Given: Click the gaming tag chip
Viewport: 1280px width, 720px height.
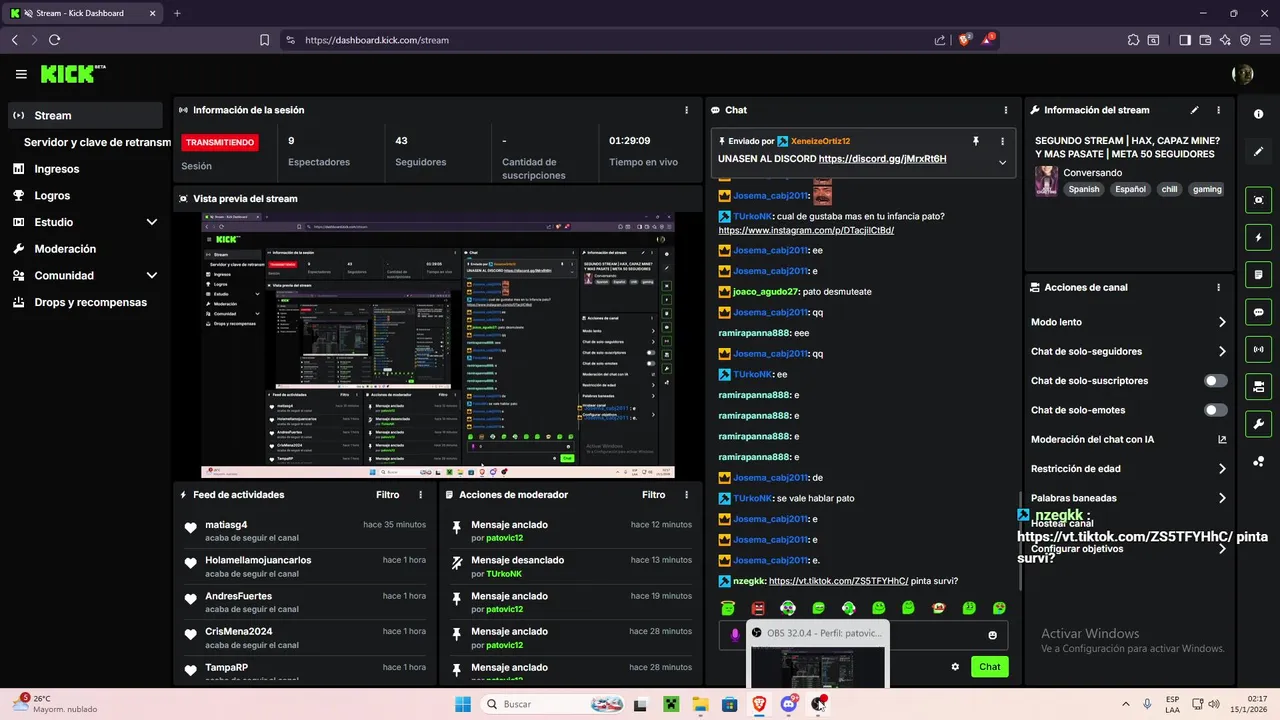Looking at the screenshot, I should coord(1207,189).
